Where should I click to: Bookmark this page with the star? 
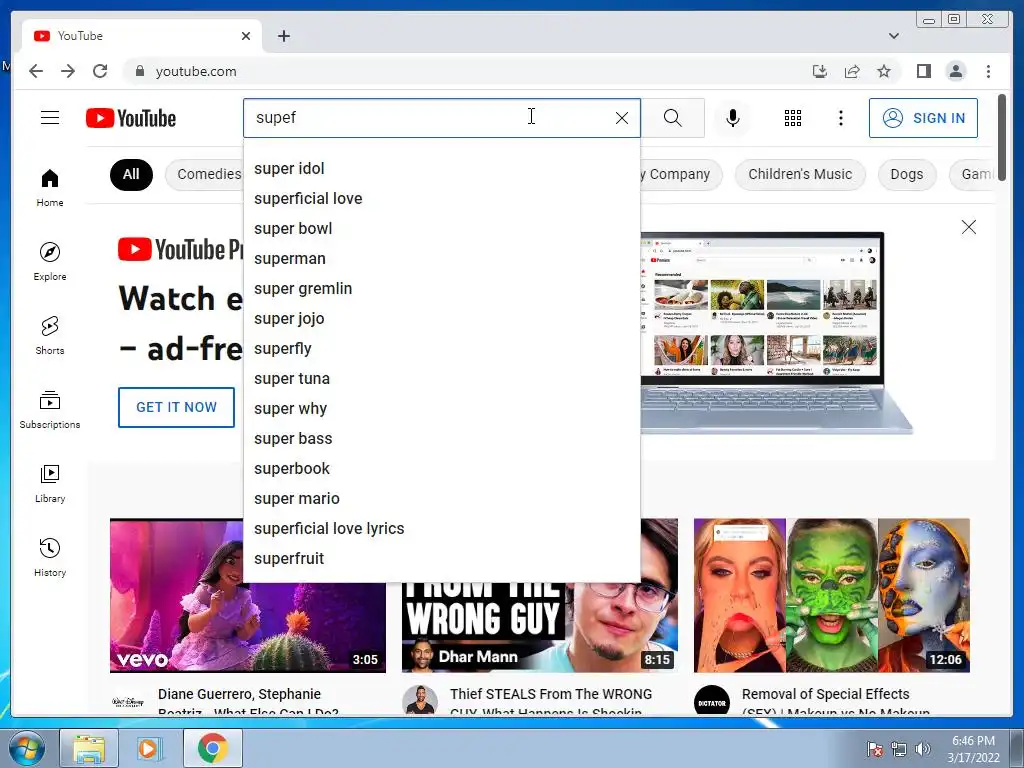click(884, 71)
